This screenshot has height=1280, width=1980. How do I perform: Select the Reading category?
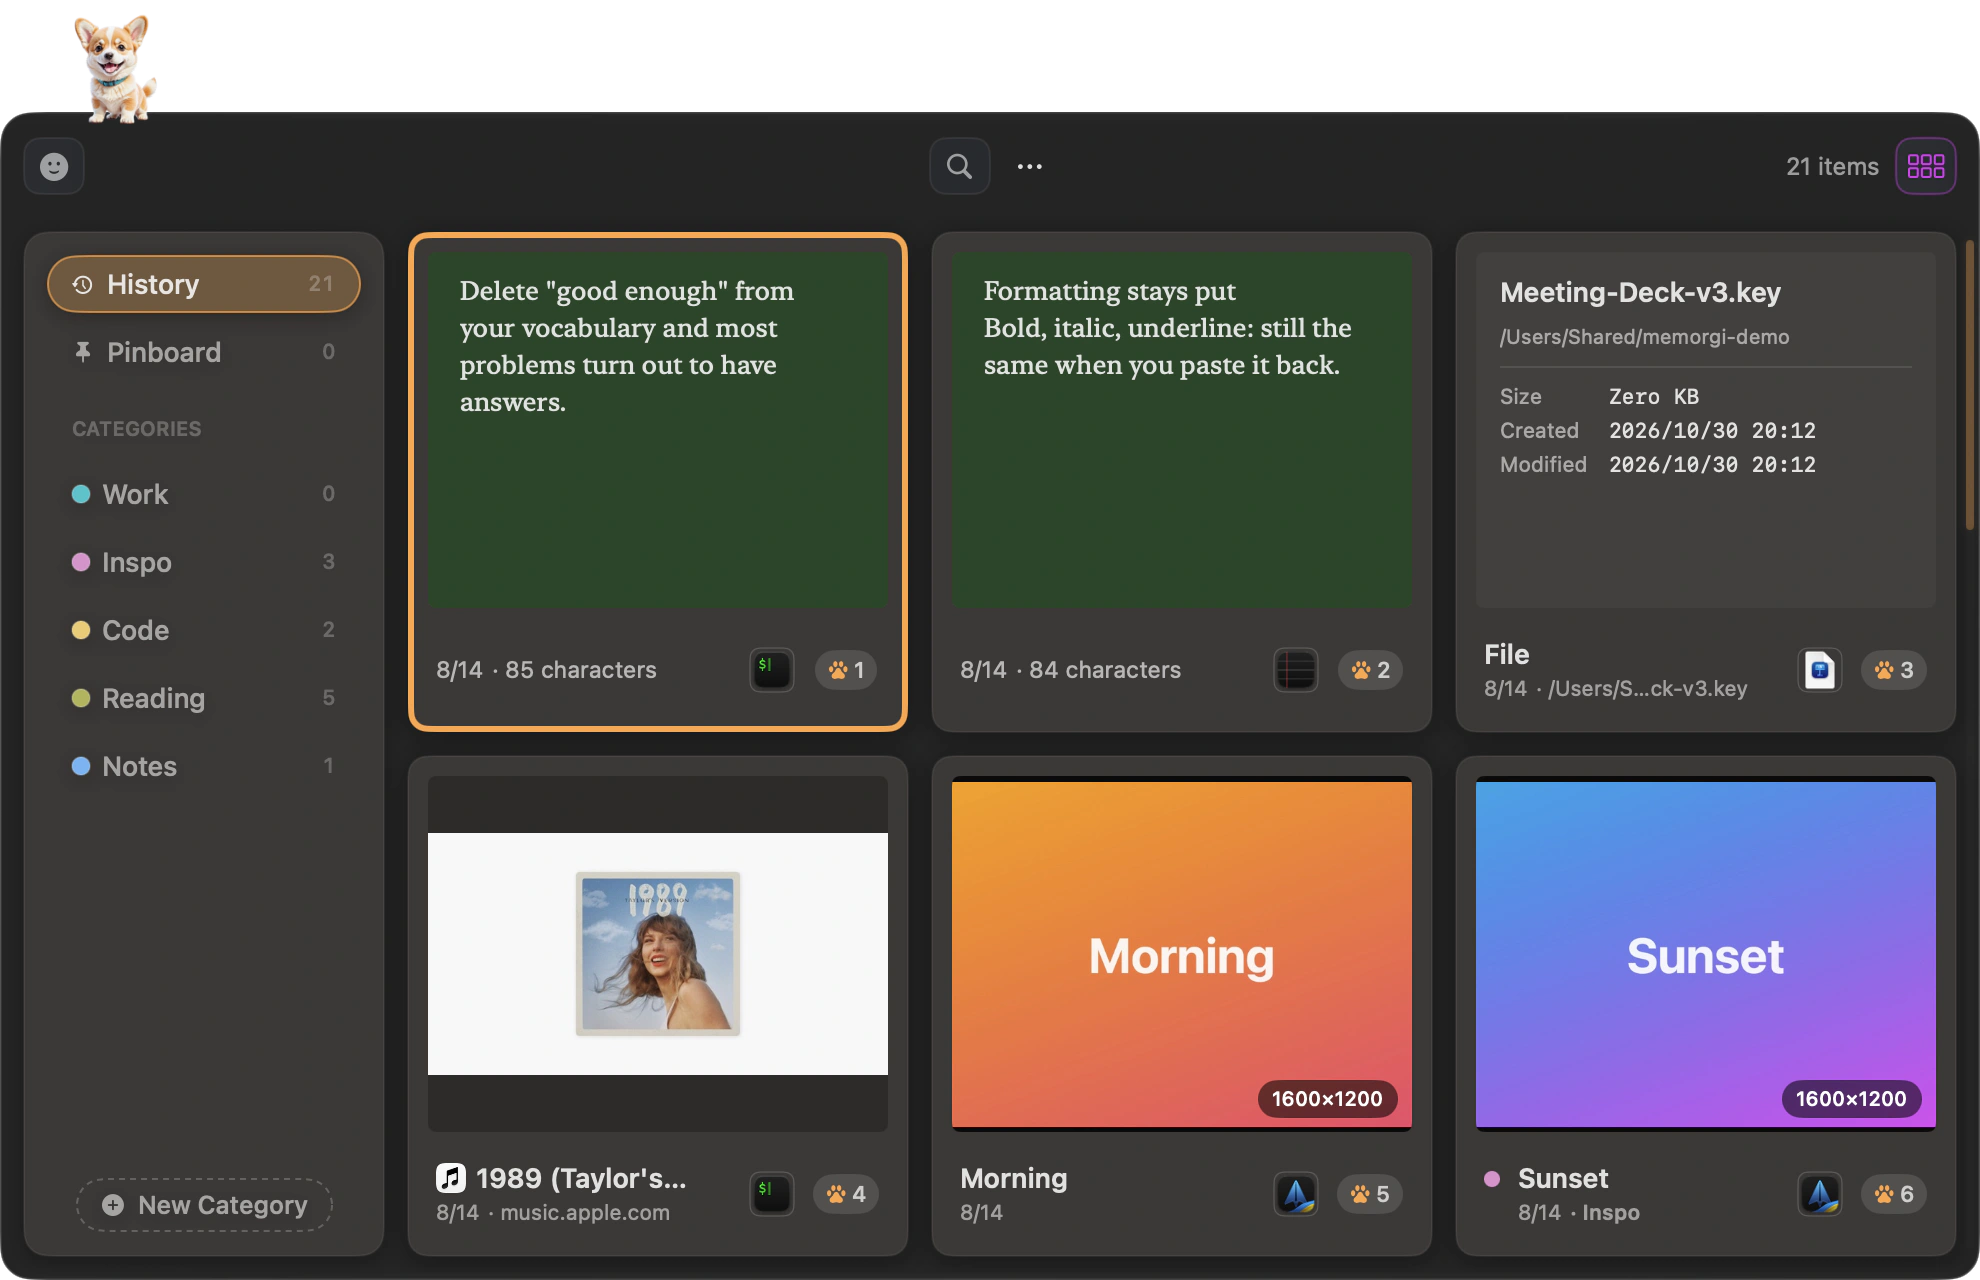point(204,698)
